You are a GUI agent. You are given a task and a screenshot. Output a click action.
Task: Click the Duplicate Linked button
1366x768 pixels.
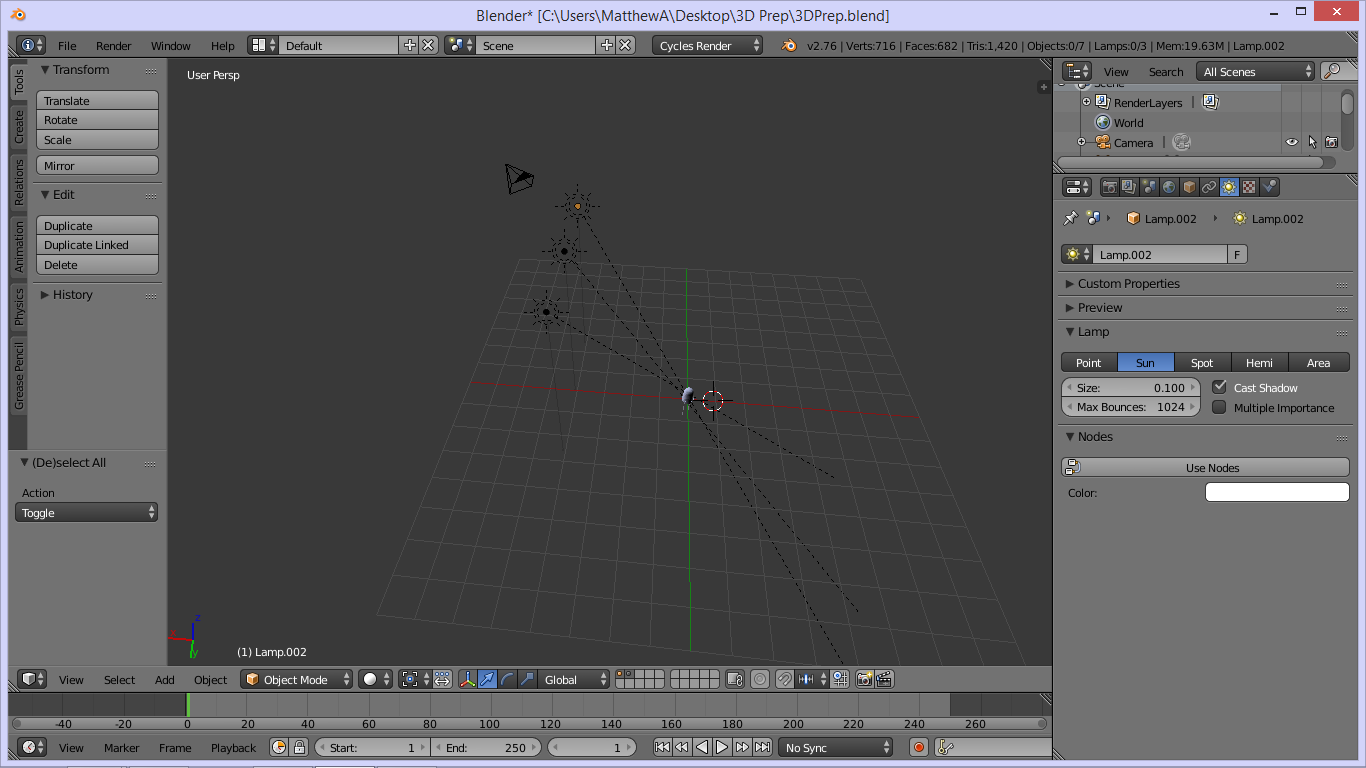[x=97, y=245]
